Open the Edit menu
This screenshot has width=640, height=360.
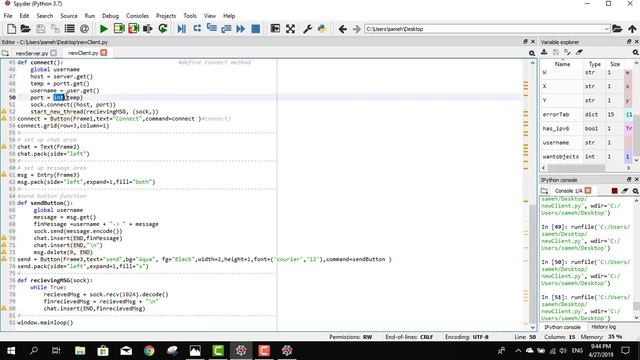24,16
